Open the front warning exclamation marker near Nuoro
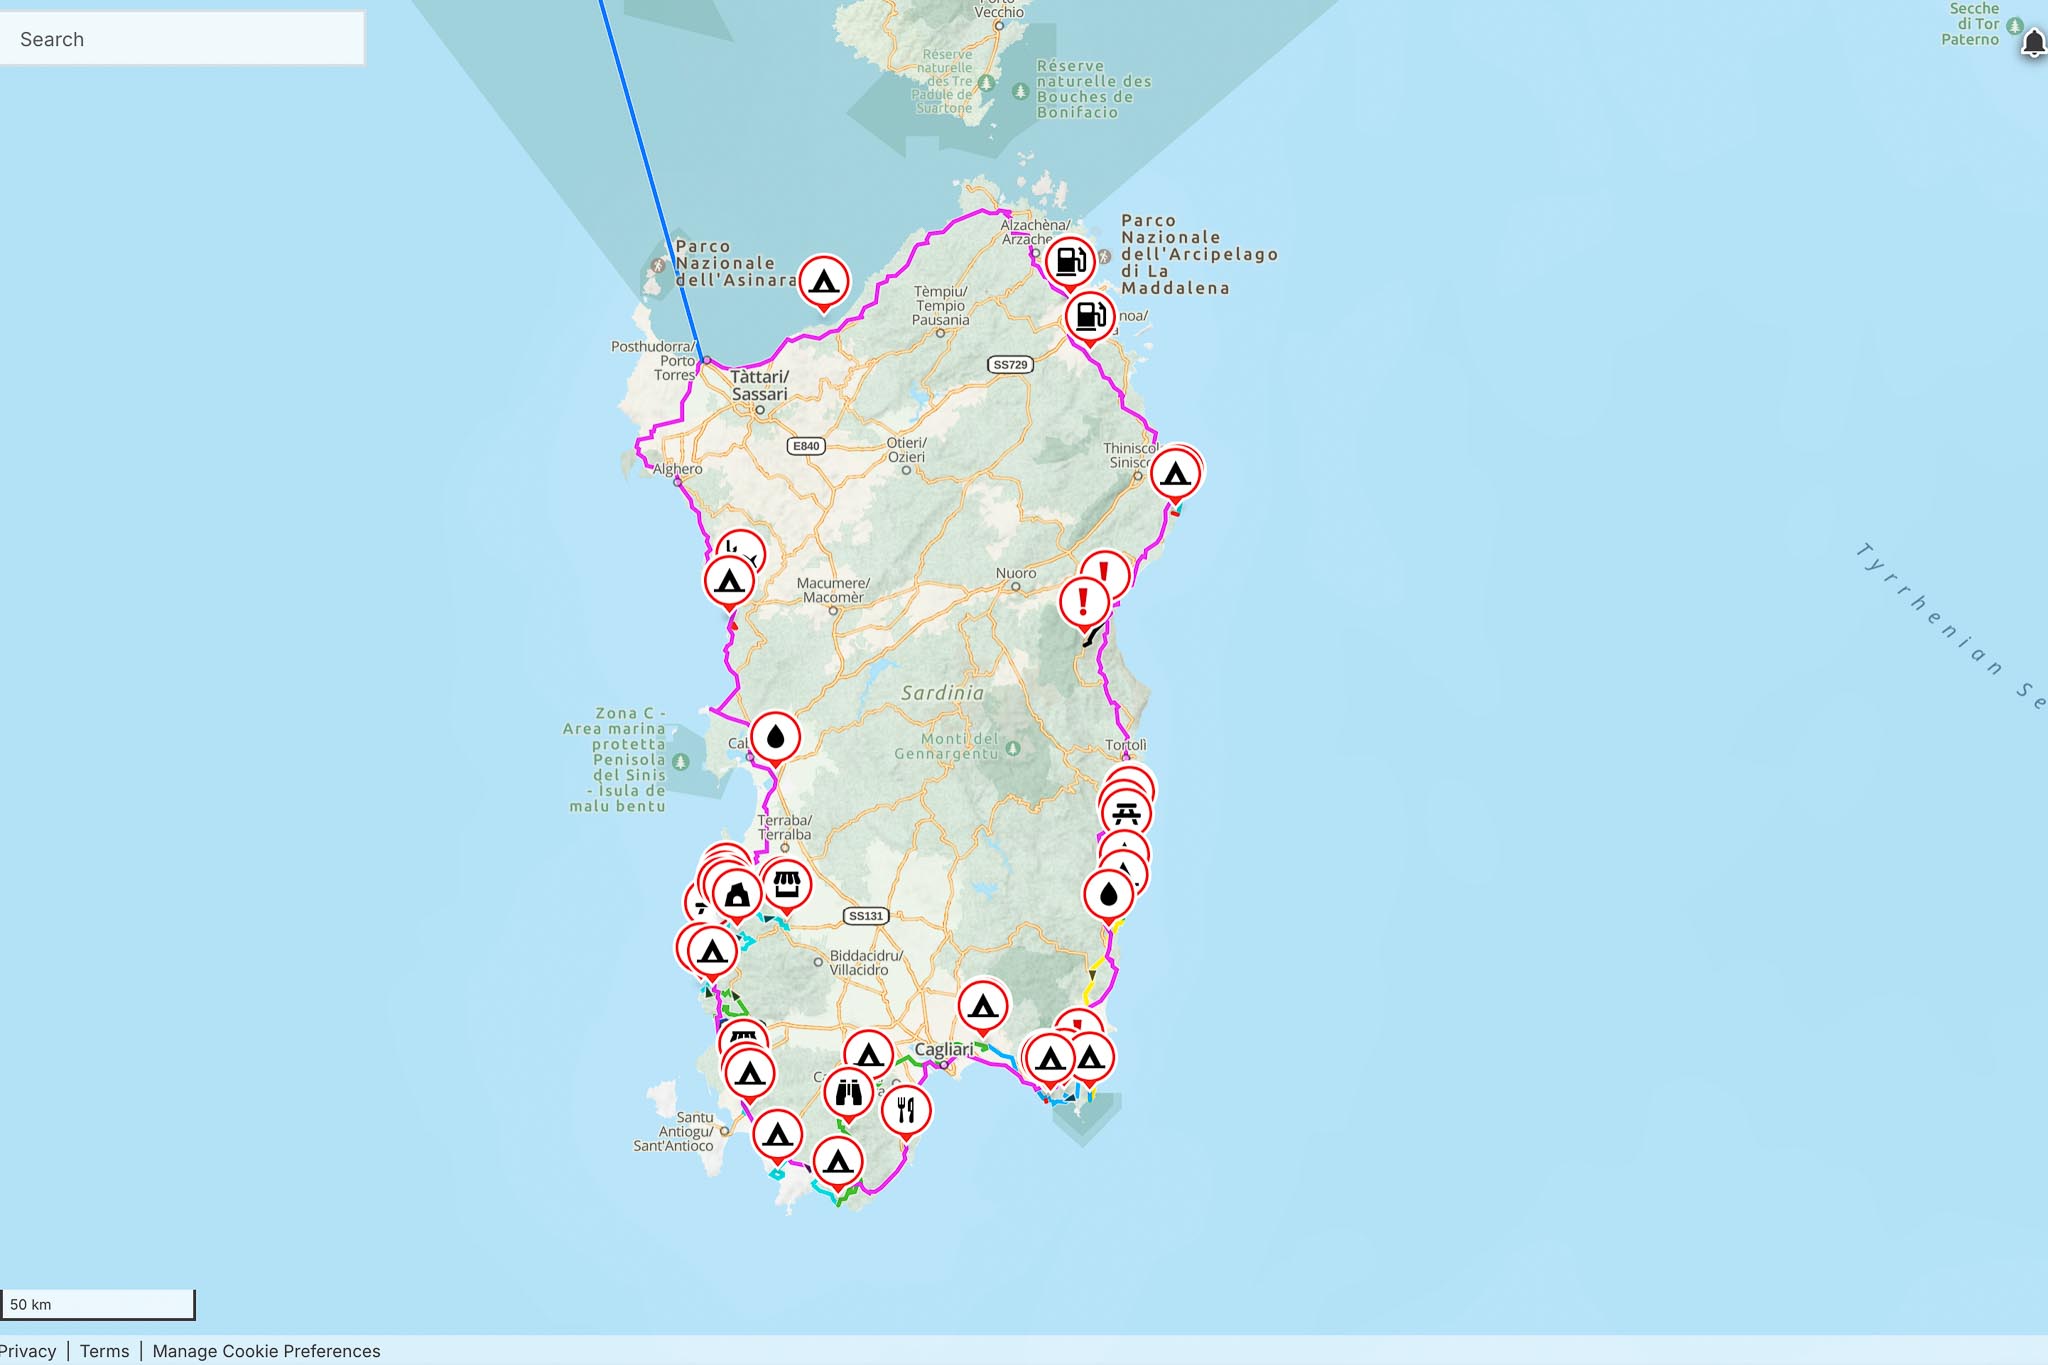 pos(1083,602)
